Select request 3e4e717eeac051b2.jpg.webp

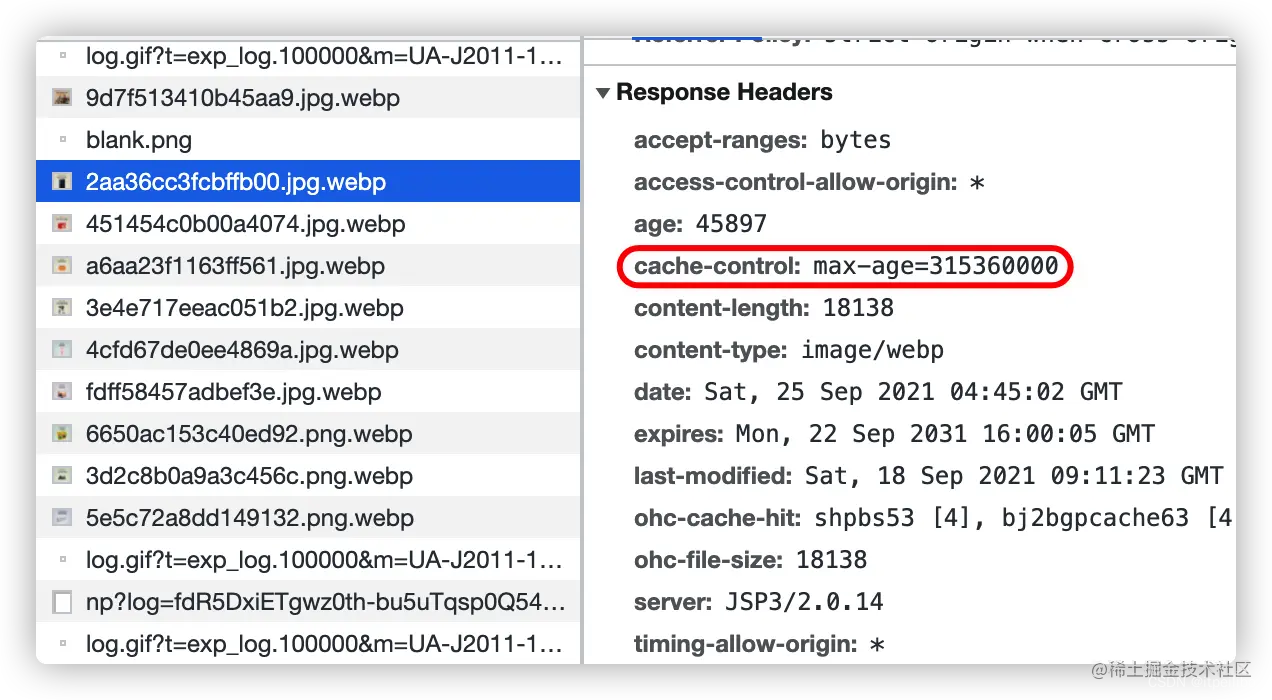pyautogui.click(x=308, y=308)
